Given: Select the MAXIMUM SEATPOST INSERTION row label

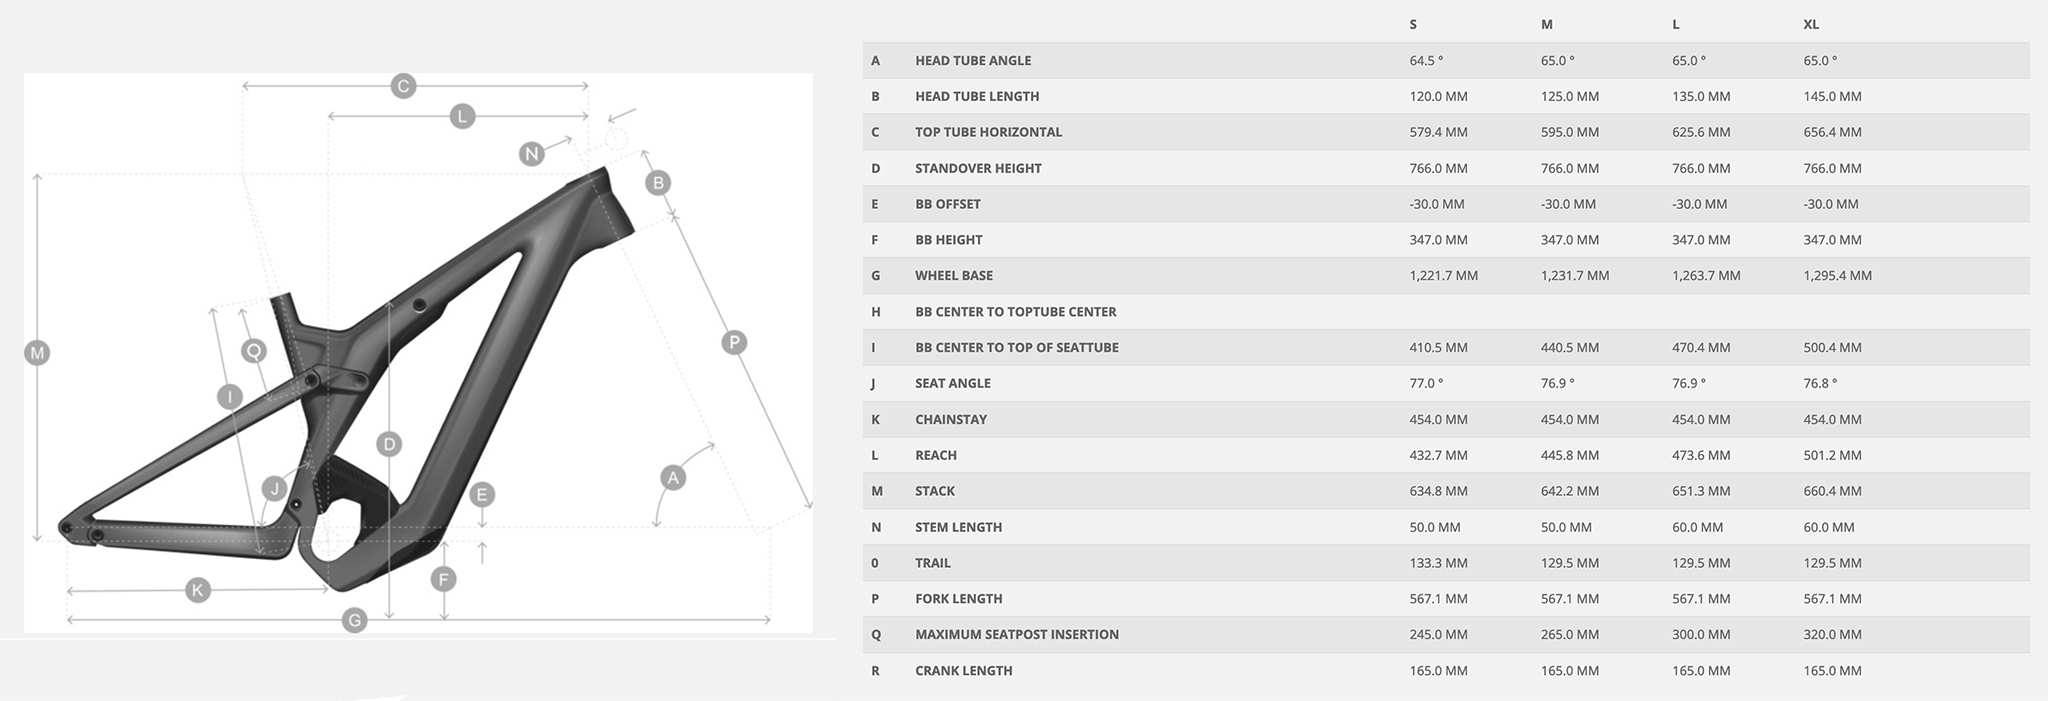Looking at the screenshot, I should pos(1016,635).
